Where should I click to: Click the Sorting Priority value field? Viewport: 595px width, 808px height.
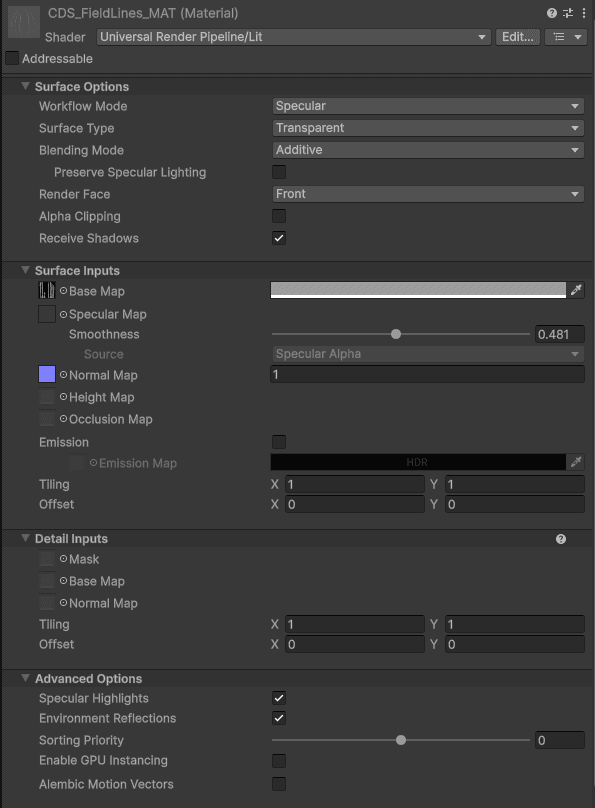[x=559, y=740]
